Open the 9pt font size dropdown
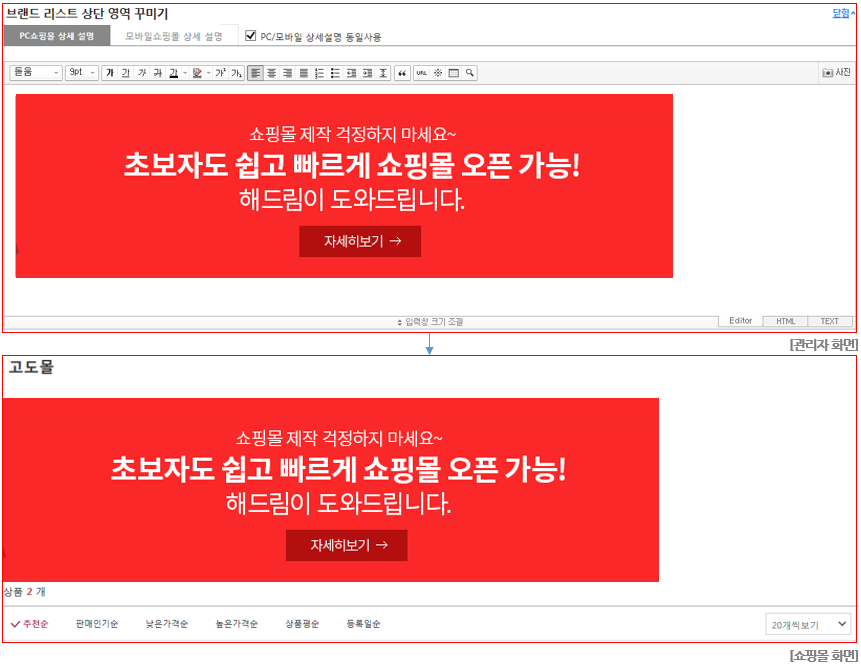 [x=82, y=72]
